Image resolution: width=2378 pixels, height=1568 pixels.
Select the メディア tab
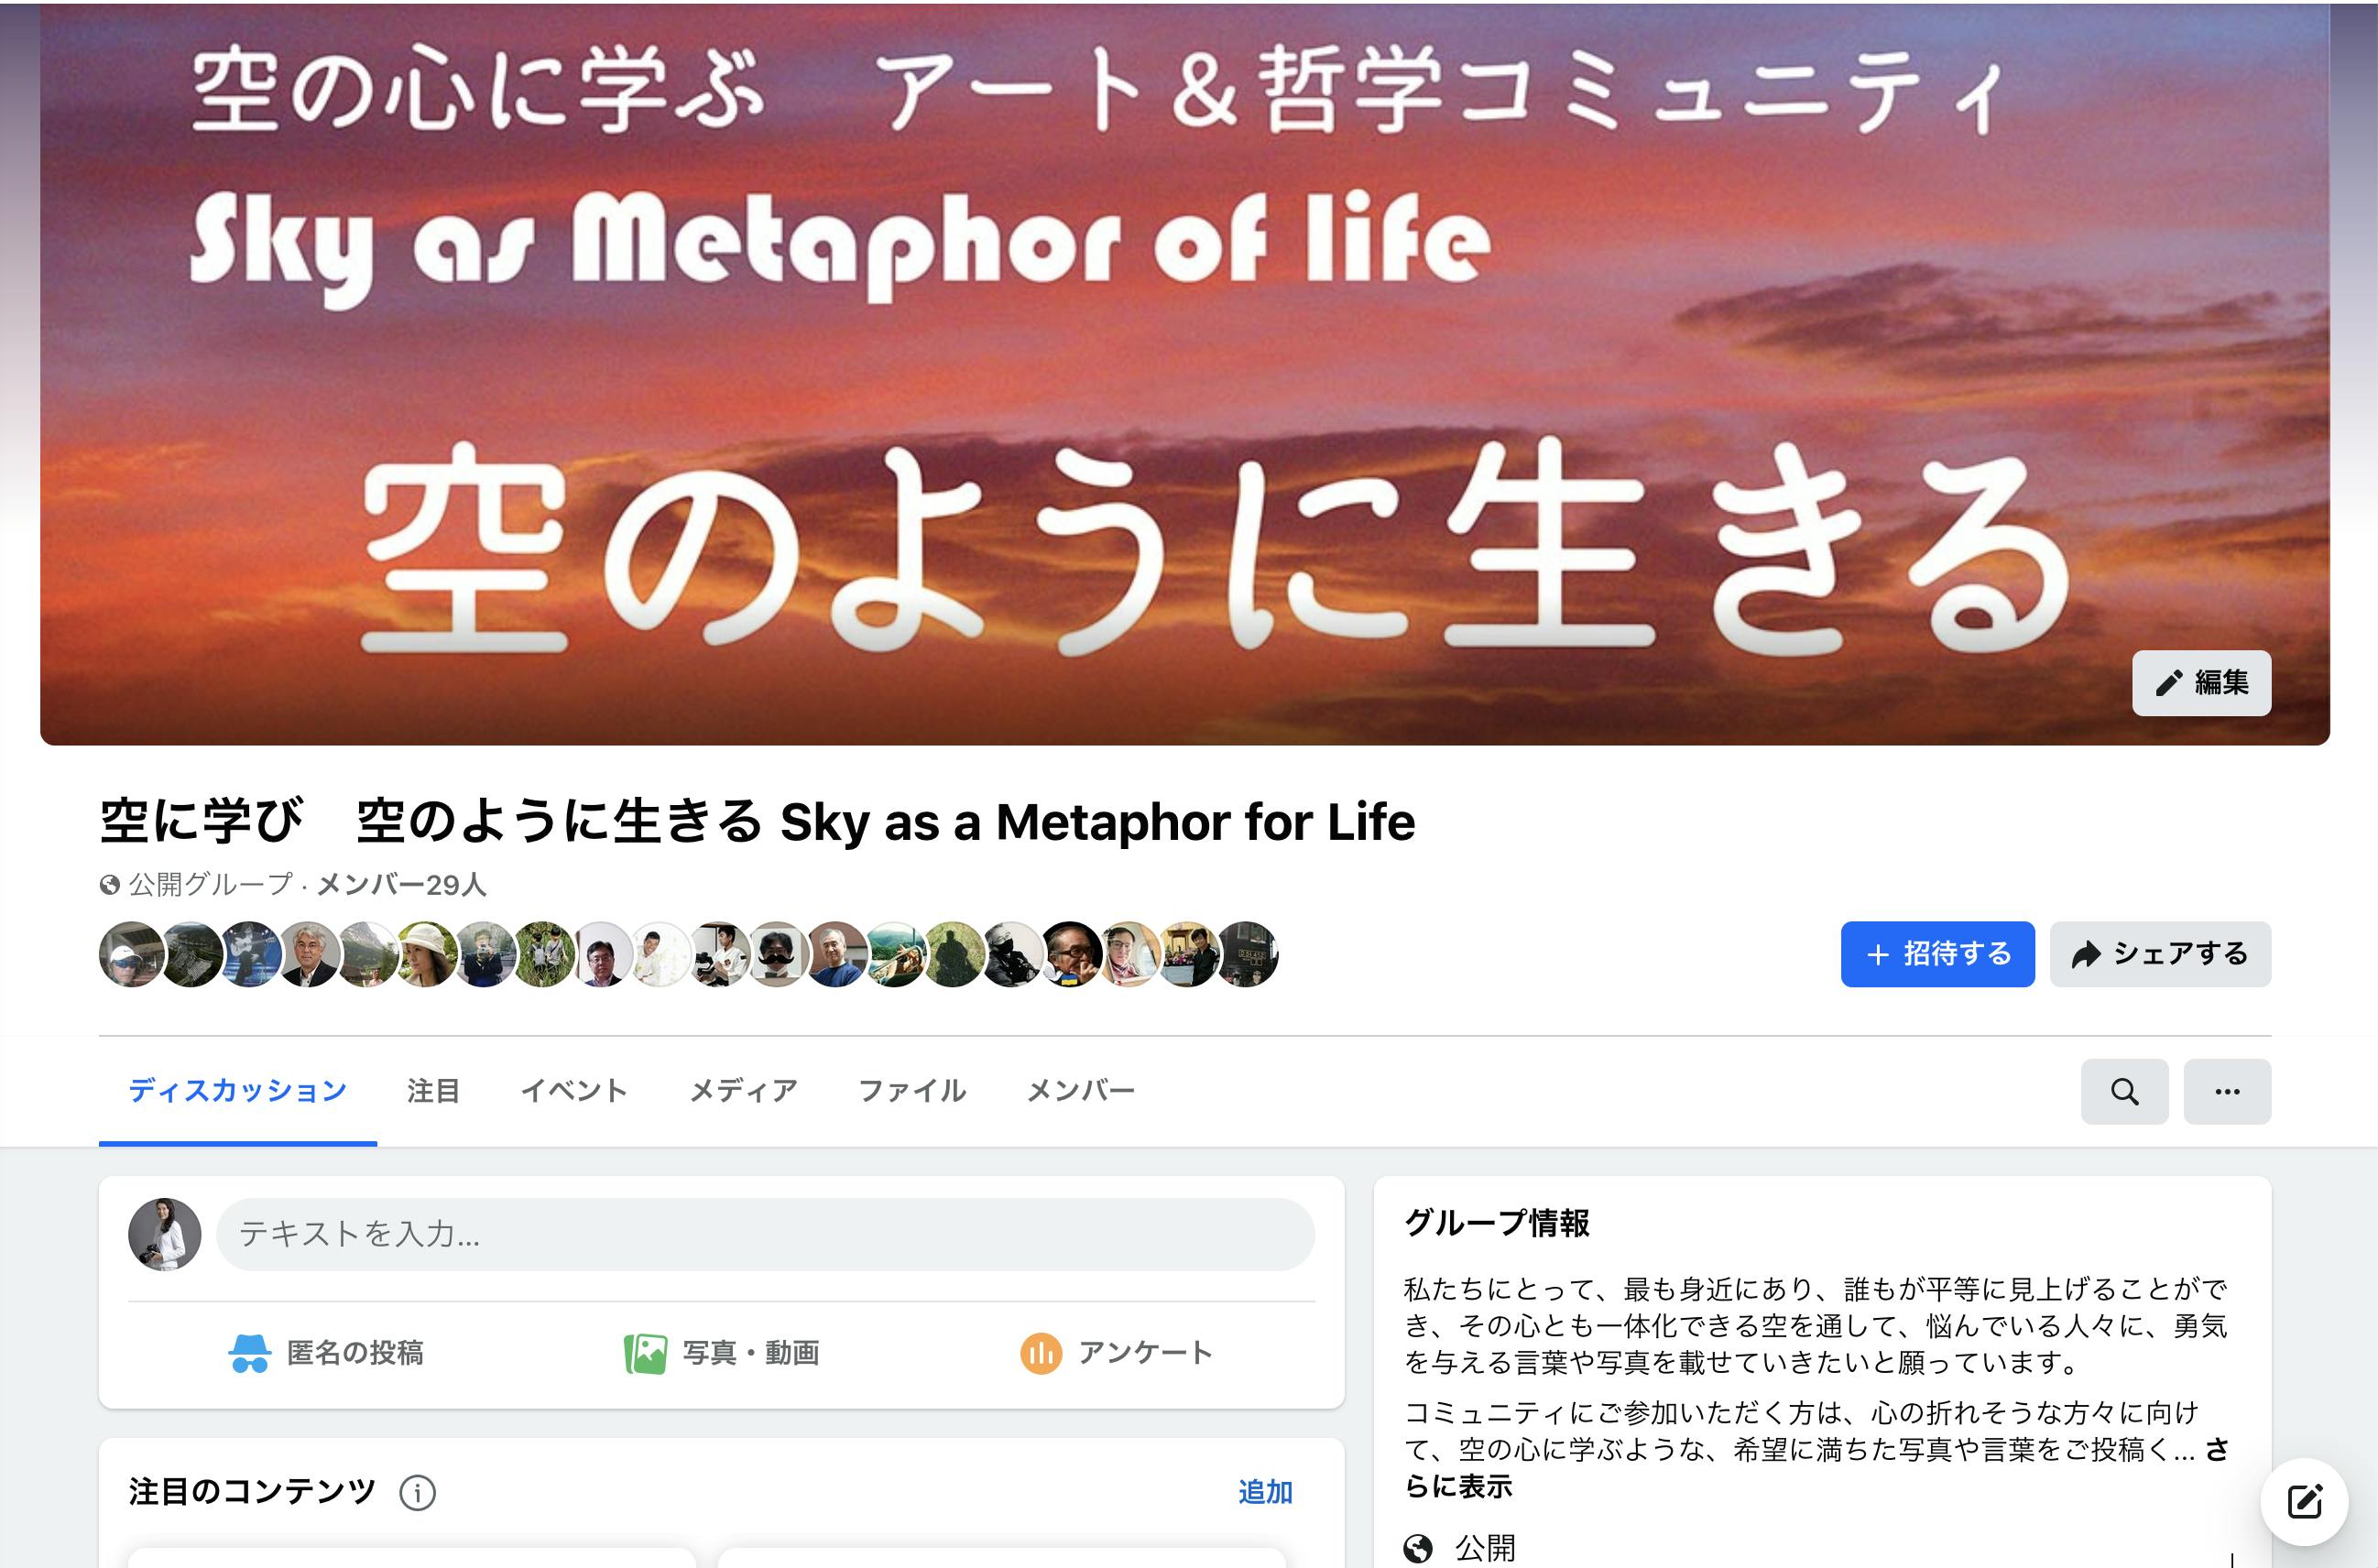(743, 1091)
